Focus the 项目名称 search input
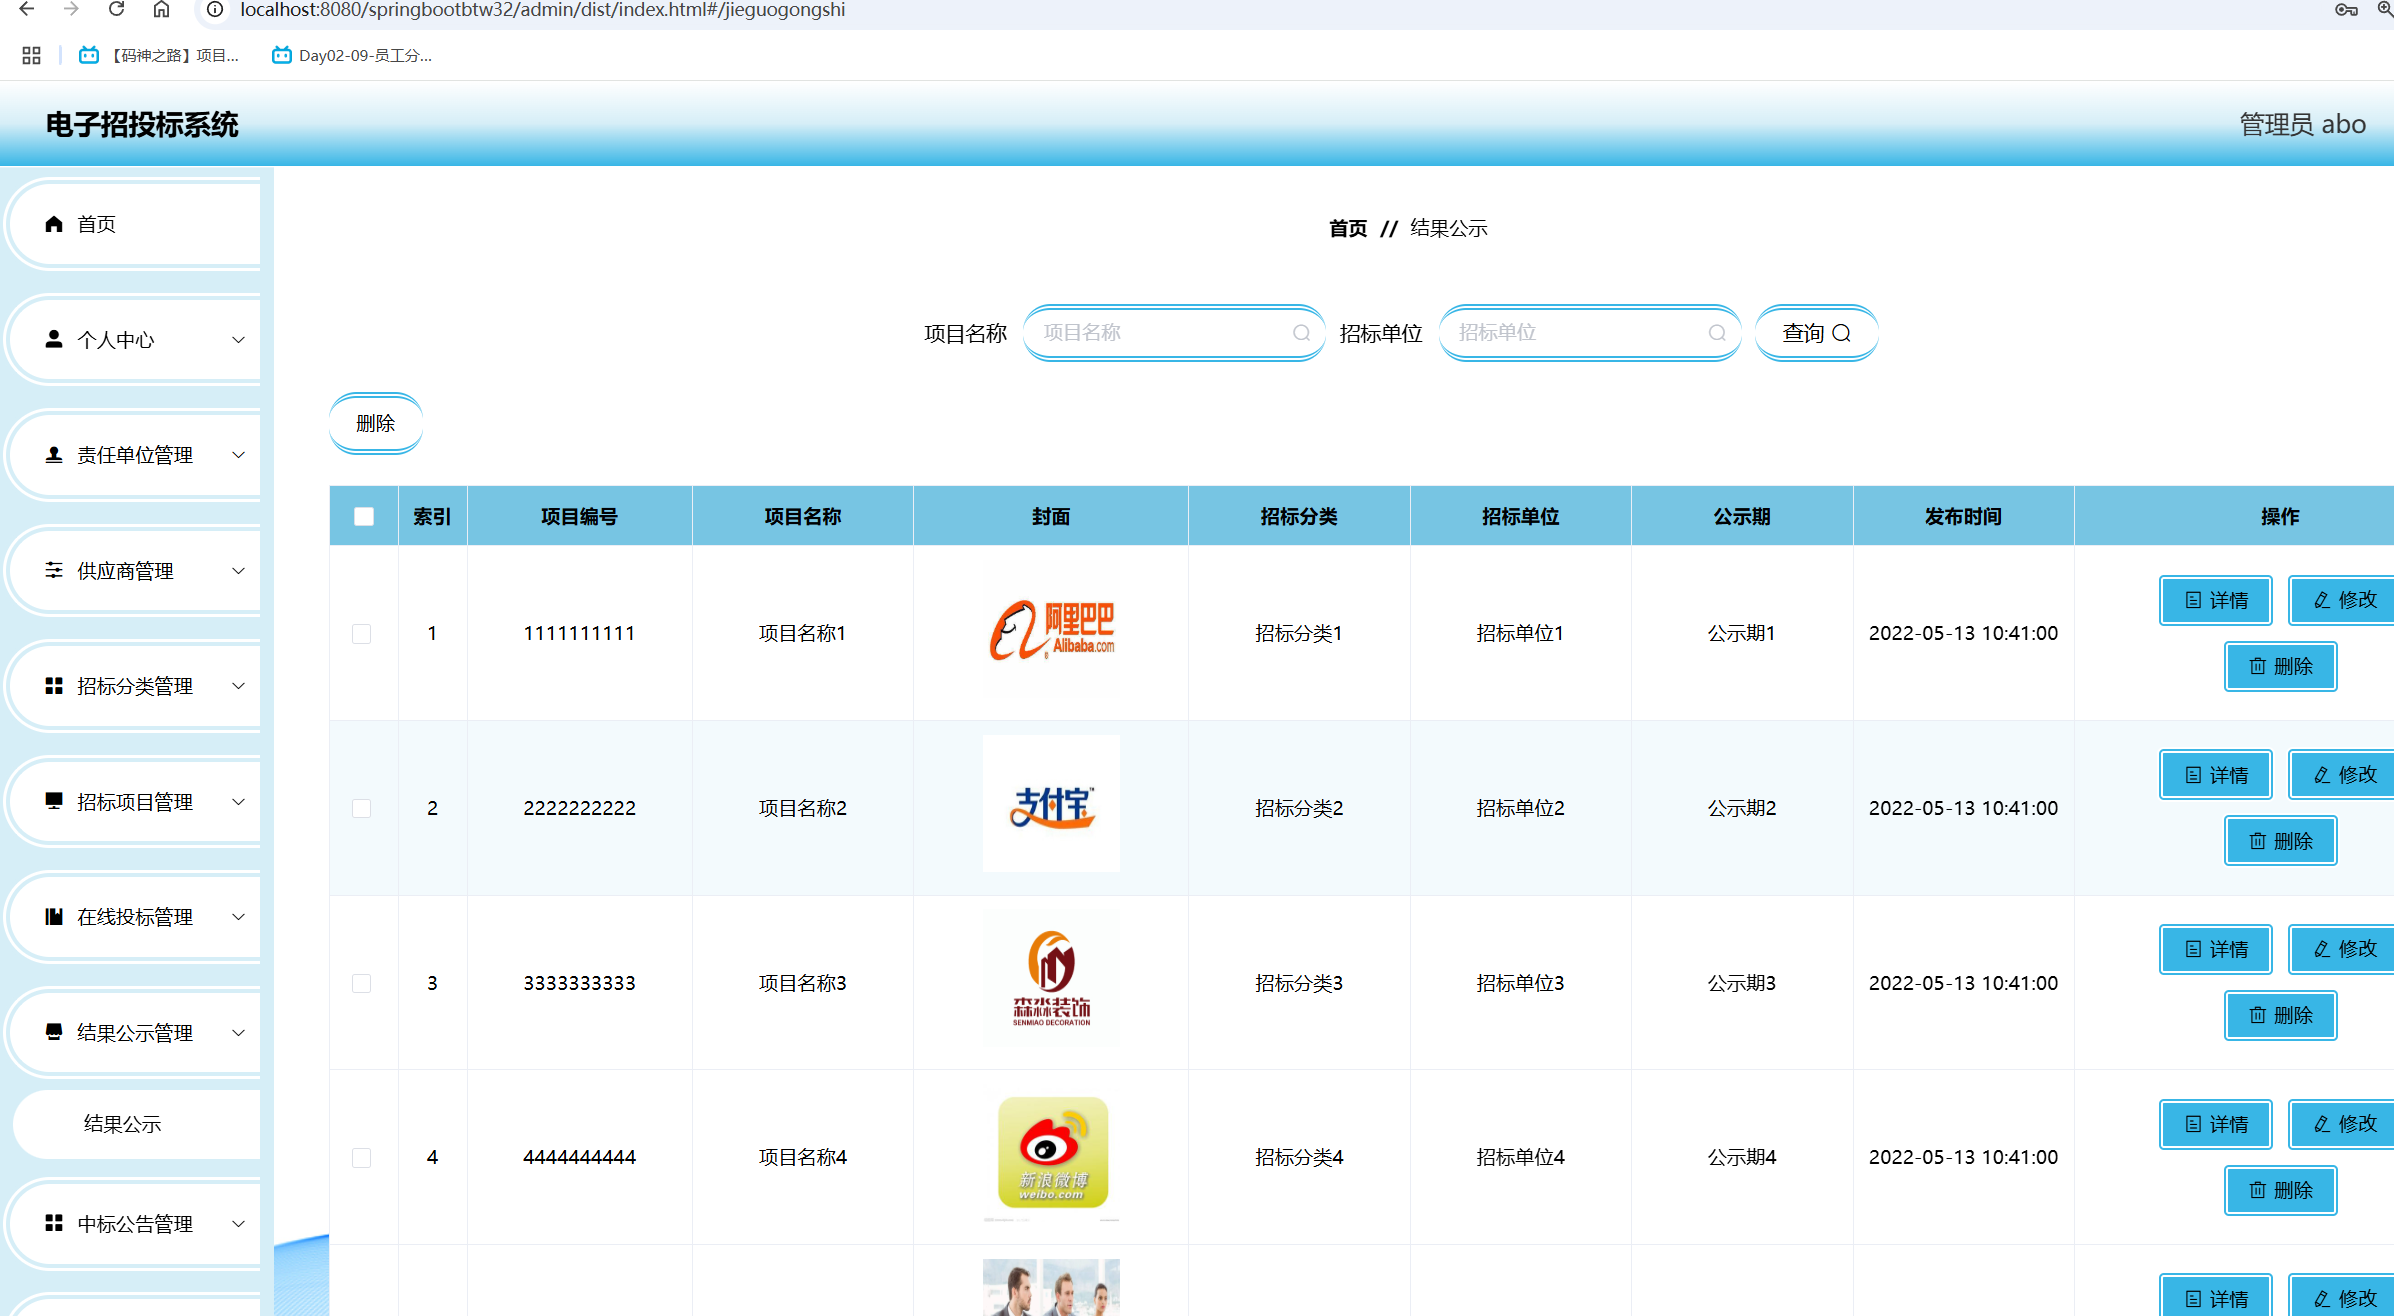Viewport: 2394px width, 1316px height. coord(1174,333)
